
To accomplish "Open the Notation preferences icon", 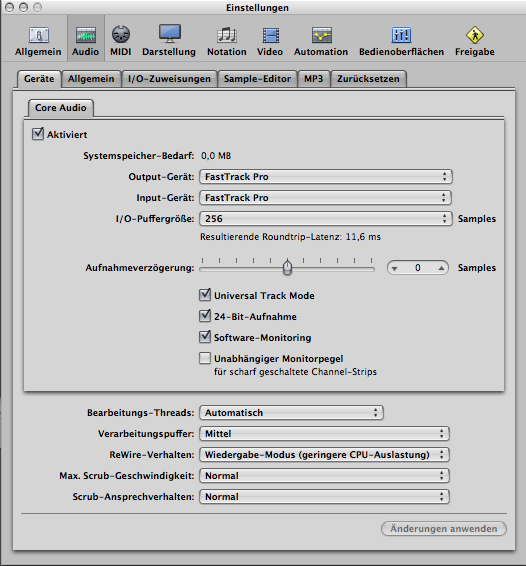I will (x=227, y=40).
